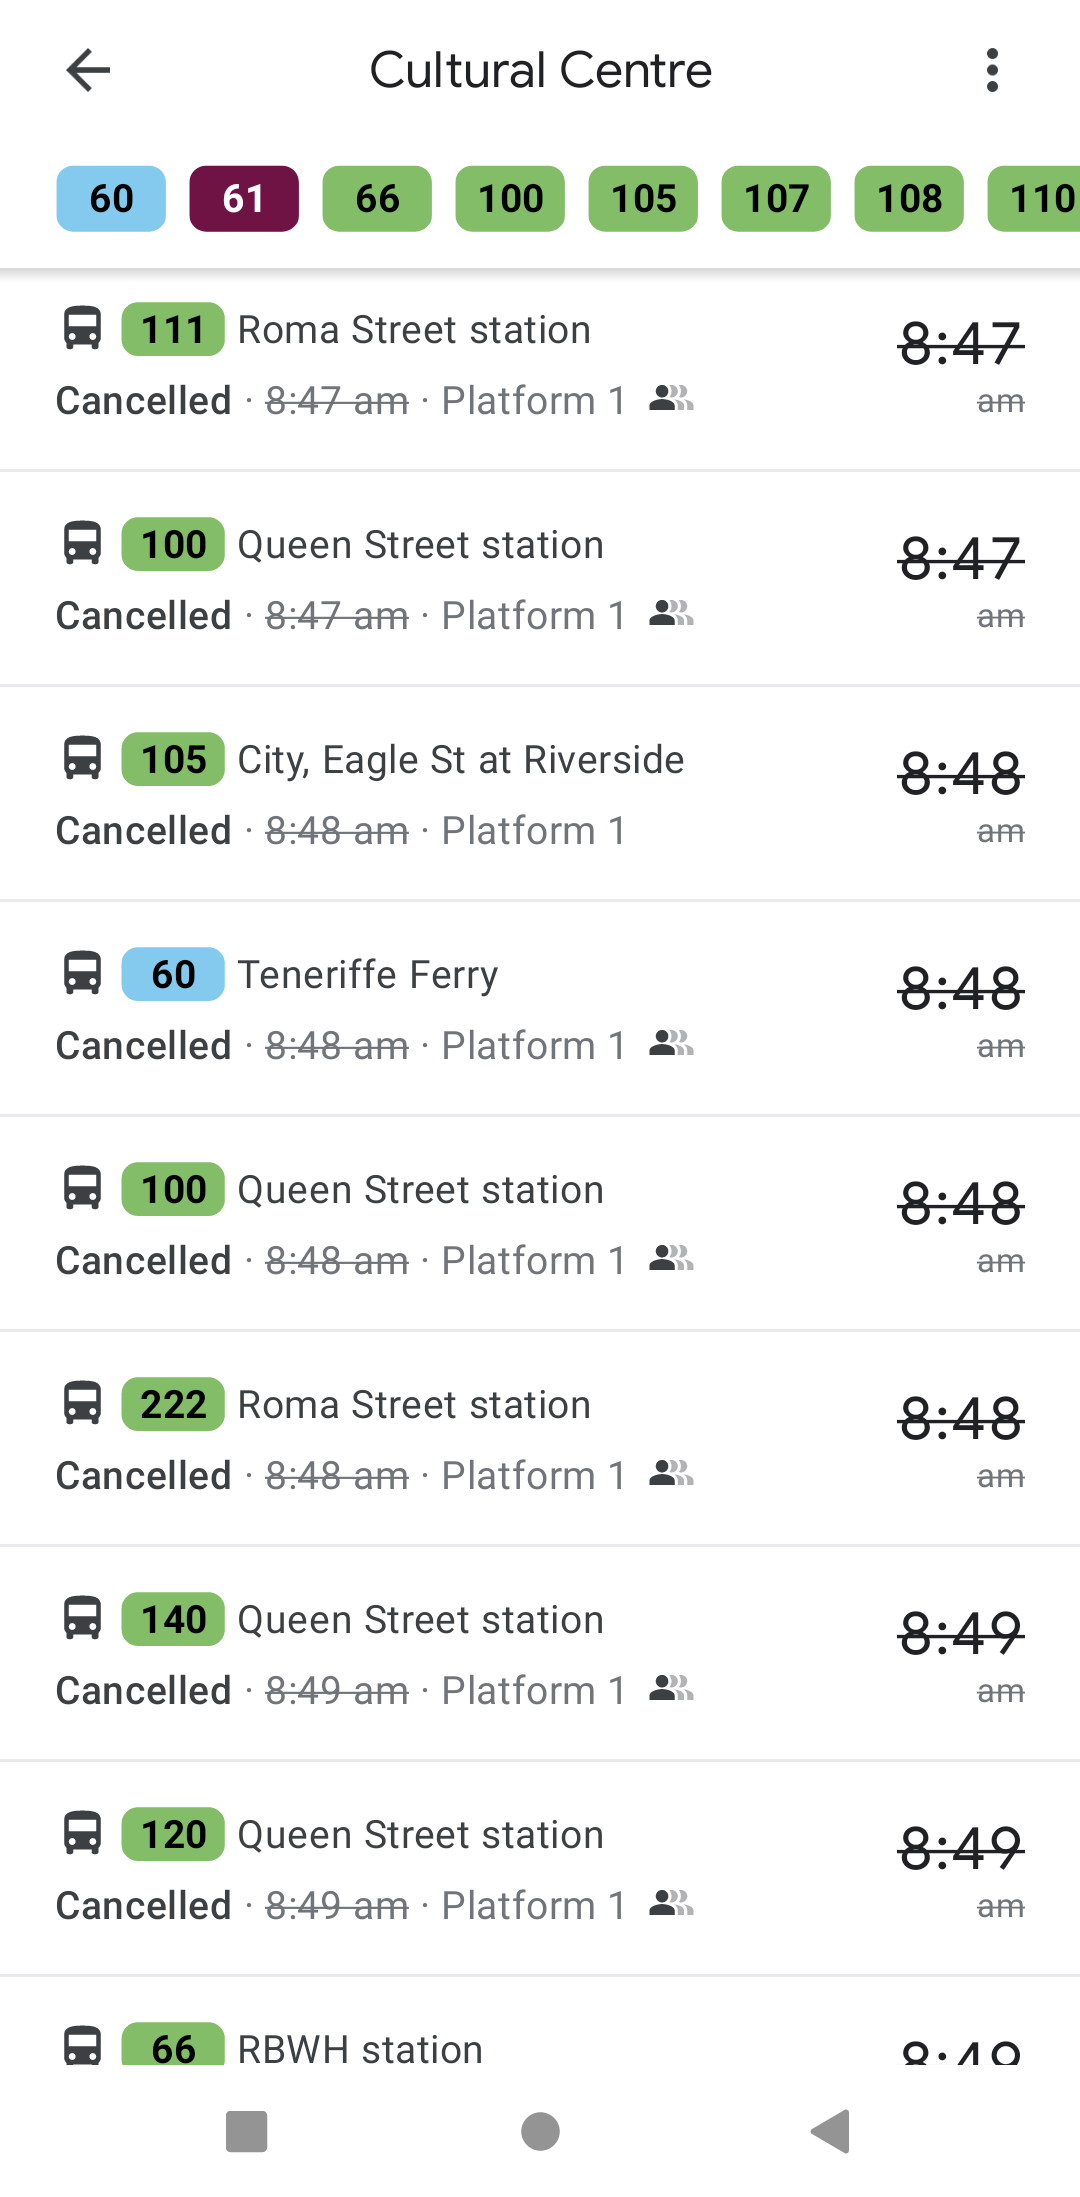This screenshot has height=2197, width=1080.
Task: Open the 66 RBWH station departure
Action: 540,2022
